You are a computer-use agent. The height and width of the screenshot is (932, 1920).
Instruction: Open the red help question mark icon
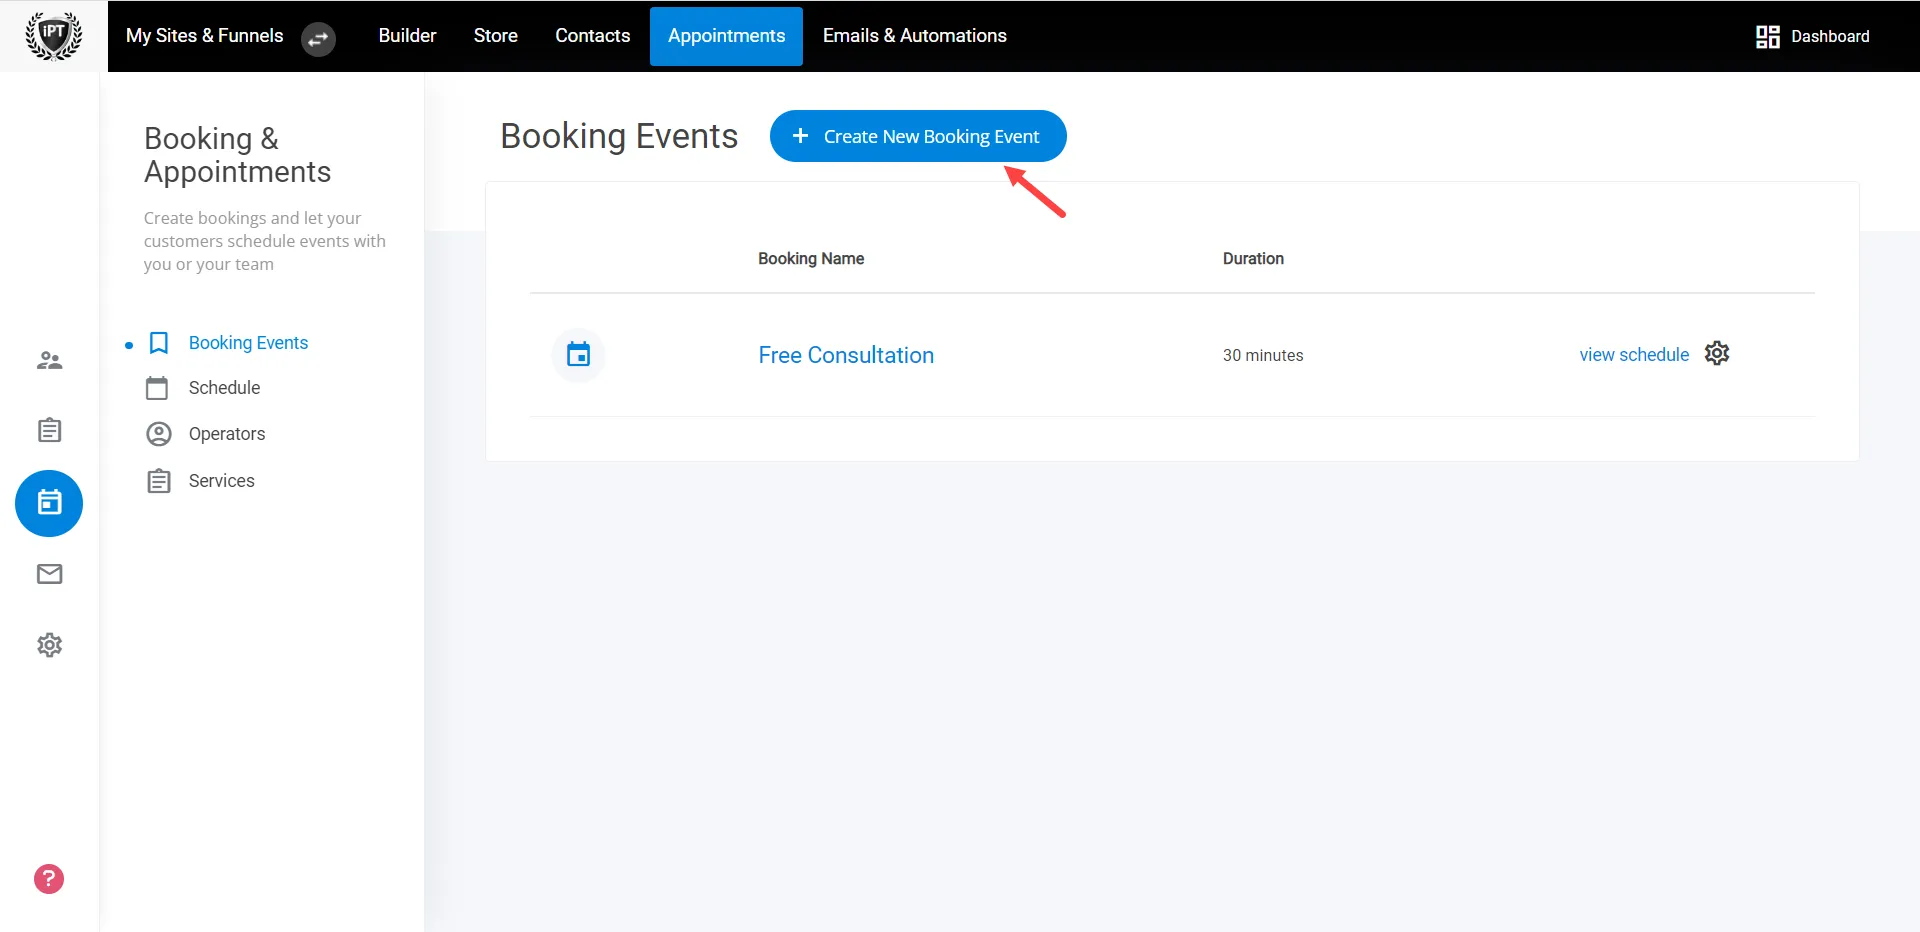tap(49, 879)
